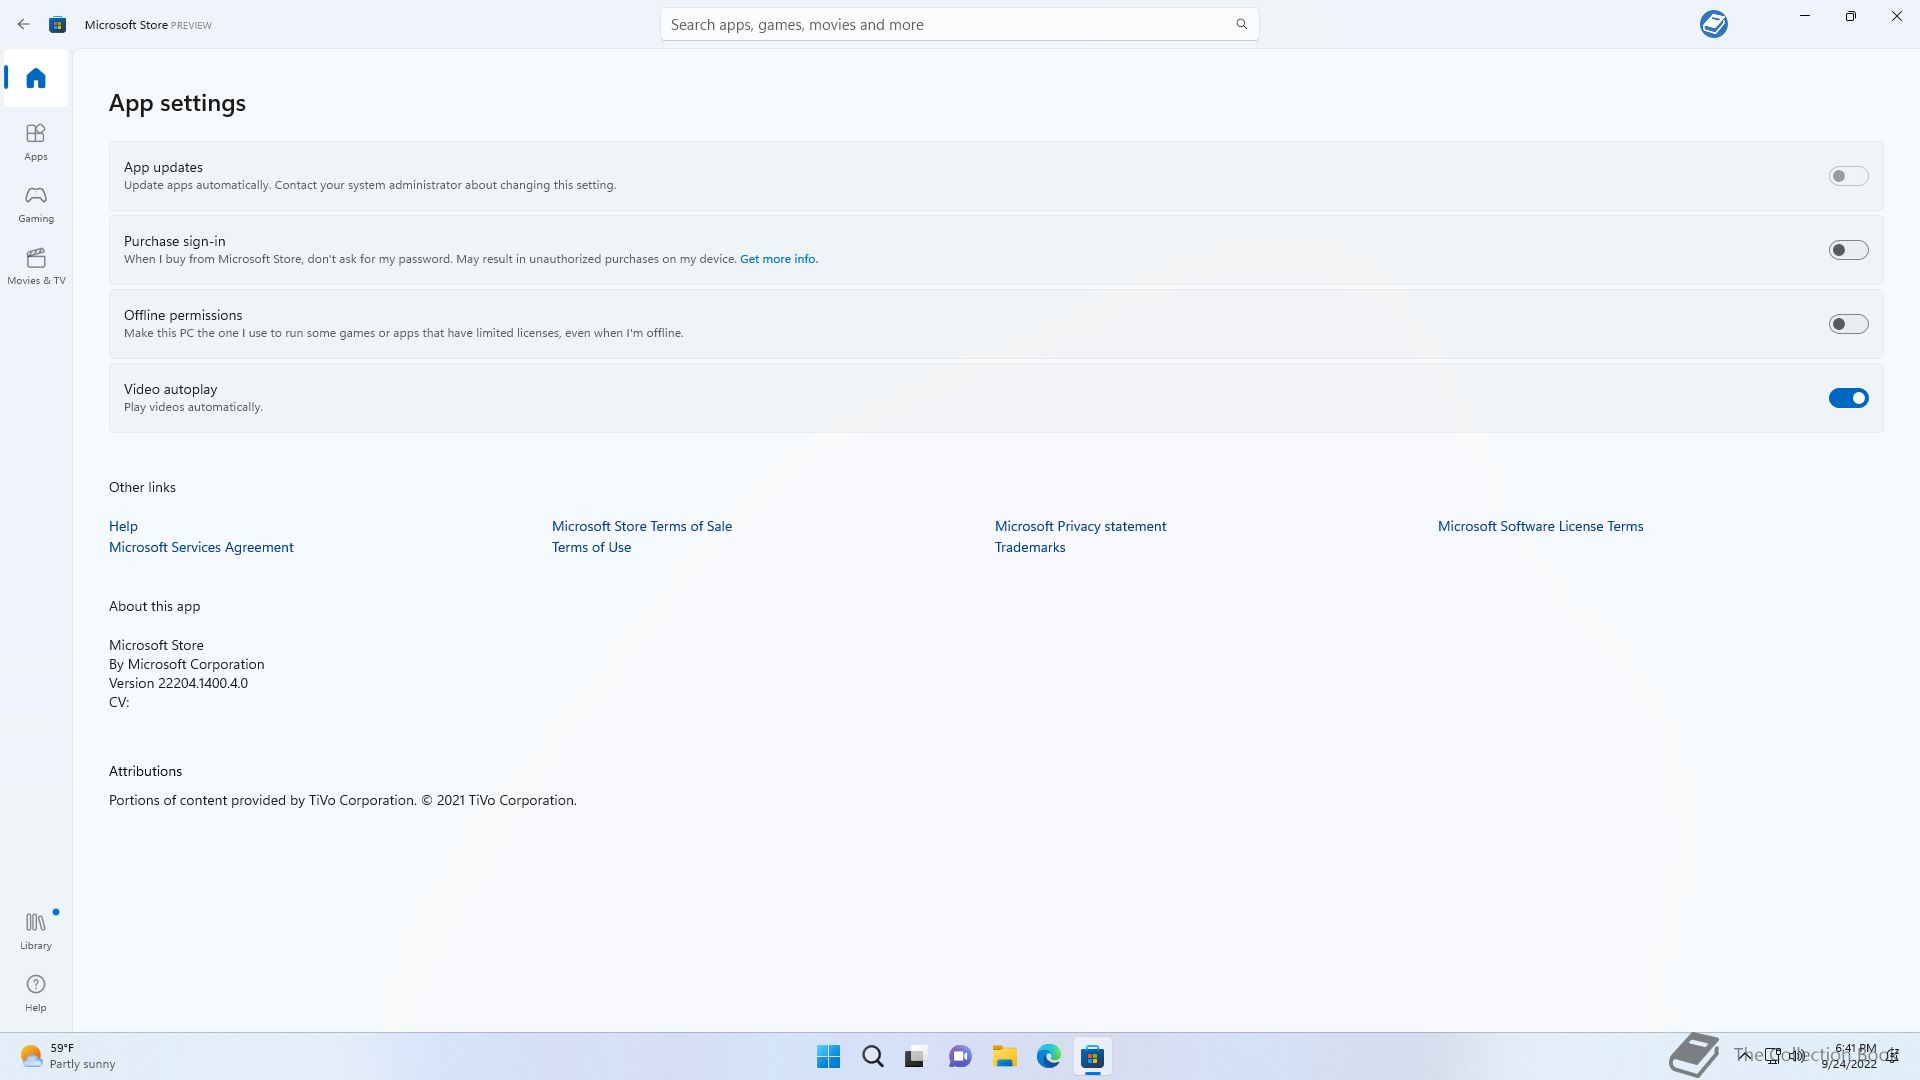Go to the Store Home page

pyautogui.click(x=36, y=78)
